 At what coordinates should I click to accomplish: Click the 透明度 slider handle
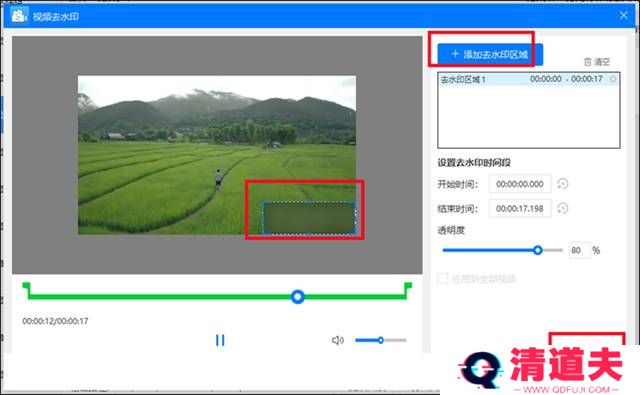pos(538,250)
